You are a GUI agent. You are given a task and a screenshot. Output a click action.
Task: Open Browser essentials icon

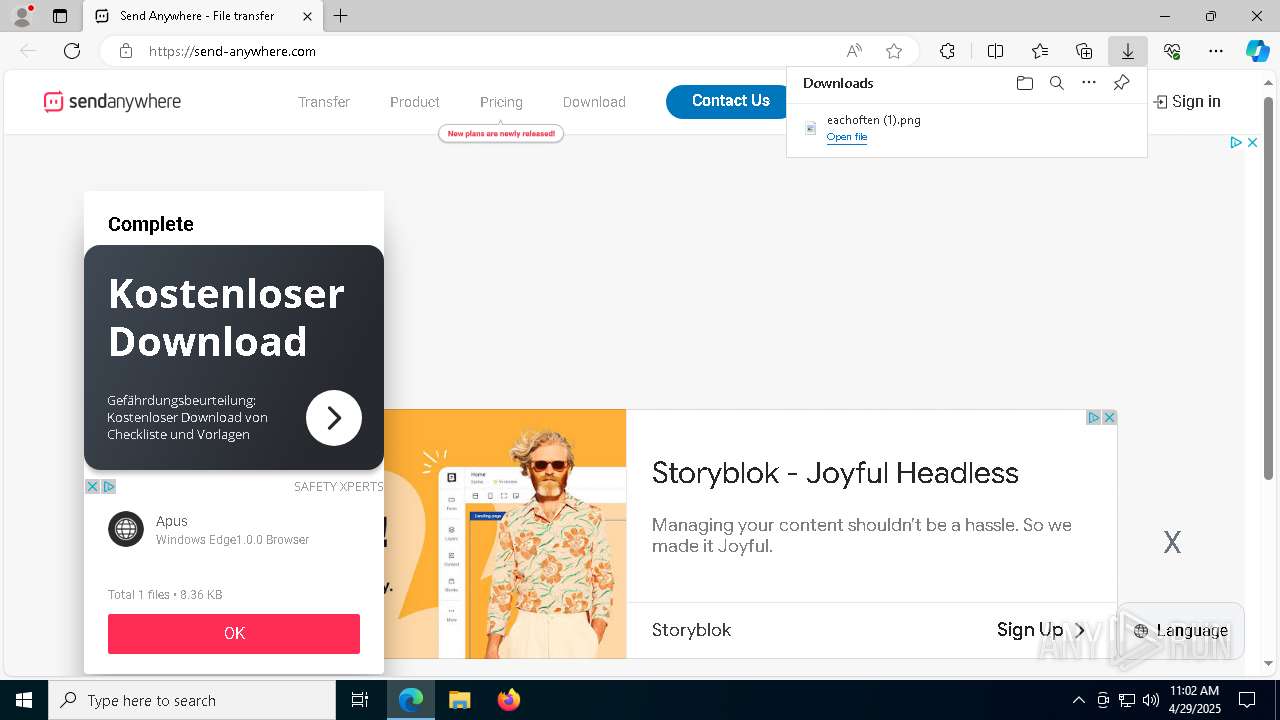tap(1172, 51)
